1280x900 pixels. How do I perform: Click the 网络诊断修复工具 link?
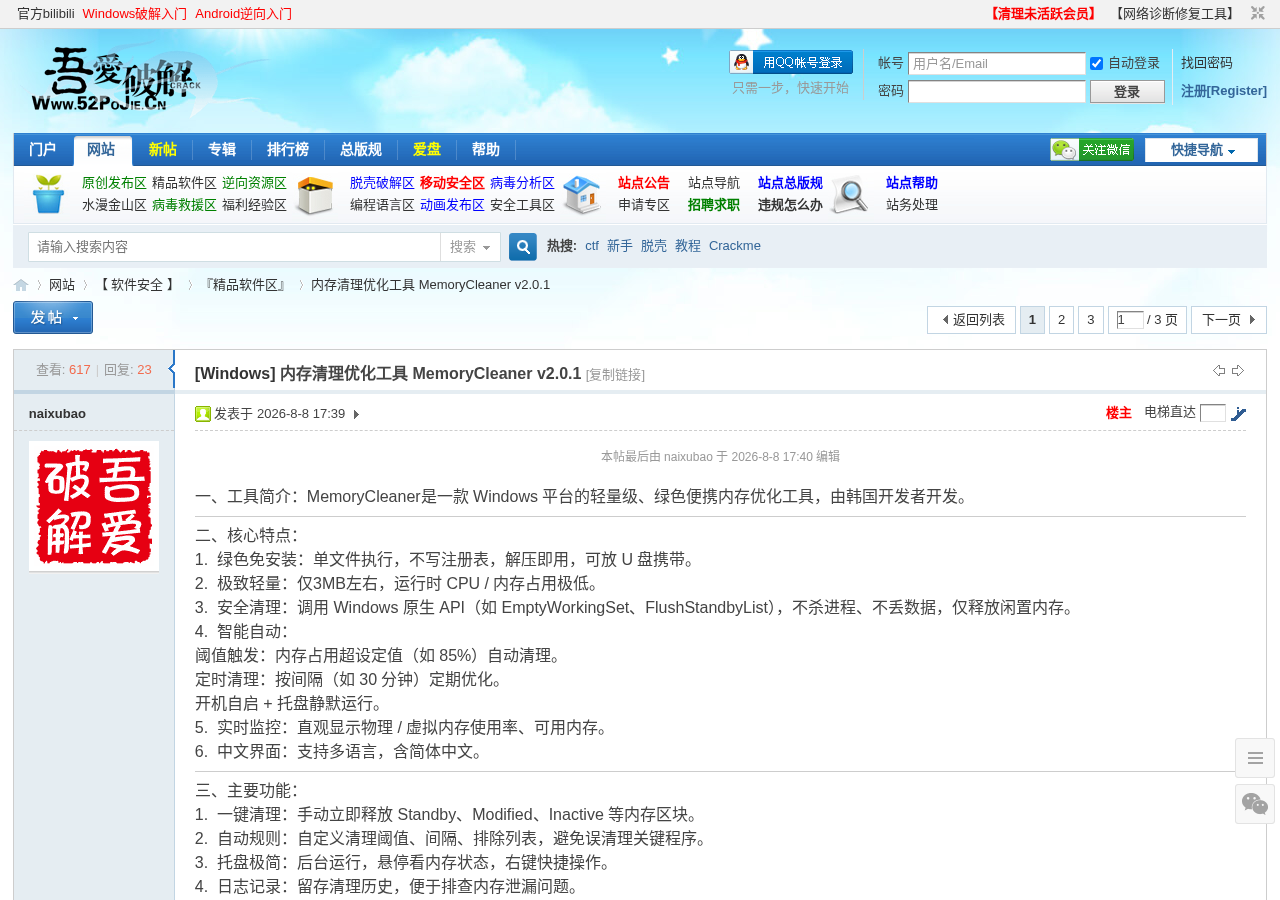pyautogui.click(x=1174, y=14)
